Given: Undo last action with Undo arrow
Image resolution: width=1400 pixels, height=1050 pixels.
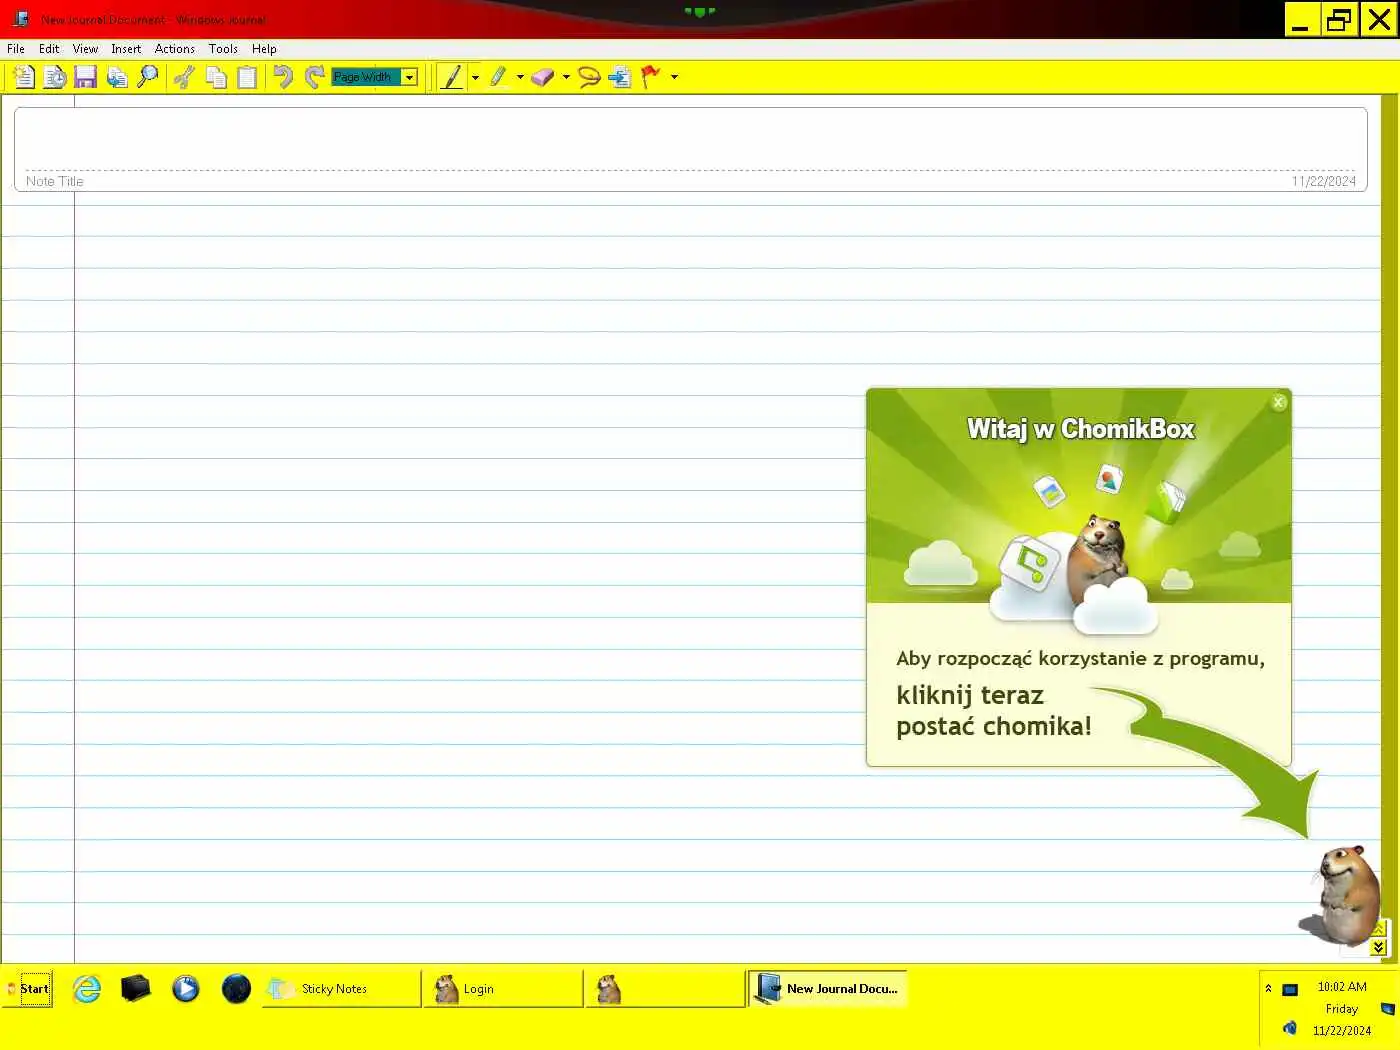Looking at the screenshot, I should pos(283,77).
